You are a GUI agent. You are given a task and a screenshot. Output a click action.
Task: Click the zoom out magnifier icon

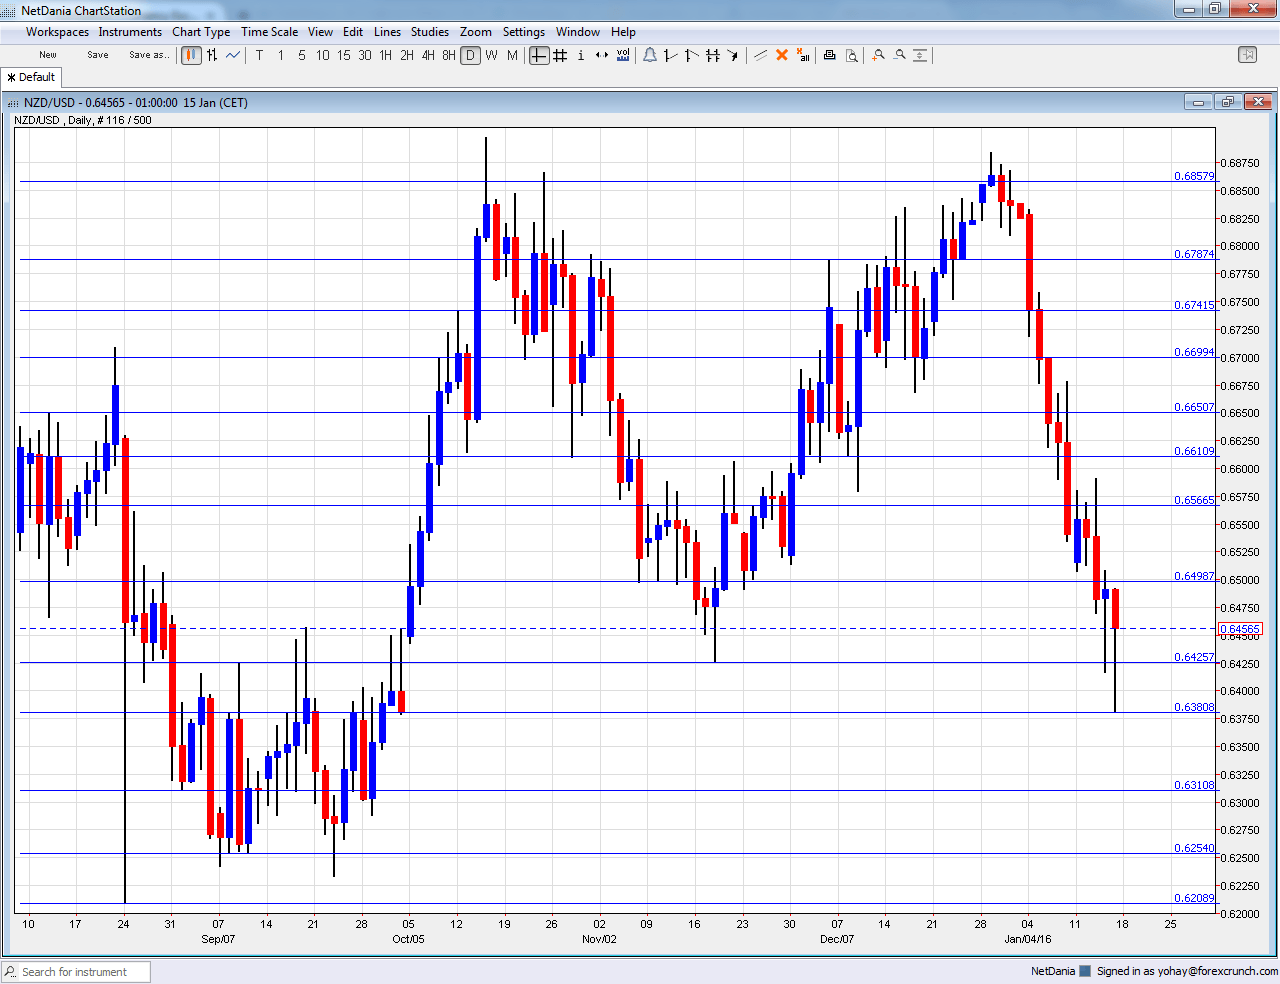[x=899, y=55]
